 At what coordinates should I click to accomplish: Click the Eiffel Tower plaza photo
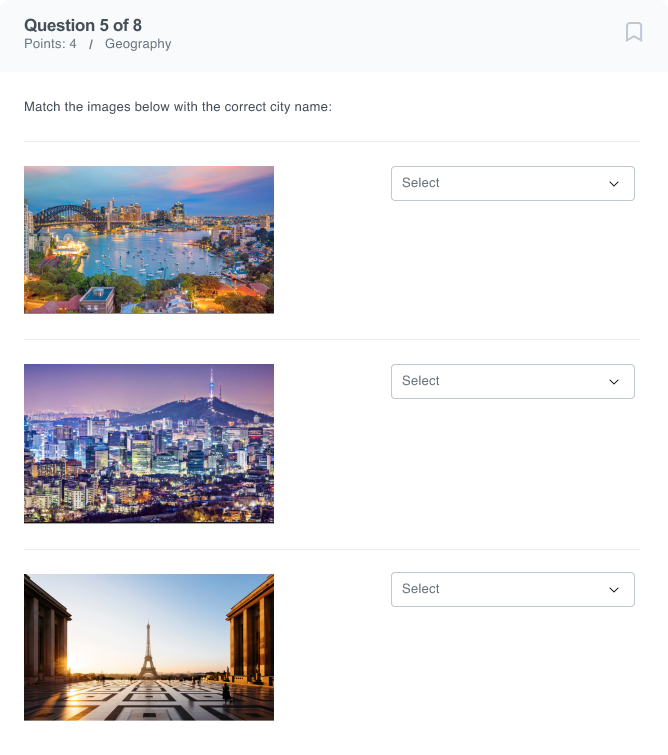(x=149, y=647)
